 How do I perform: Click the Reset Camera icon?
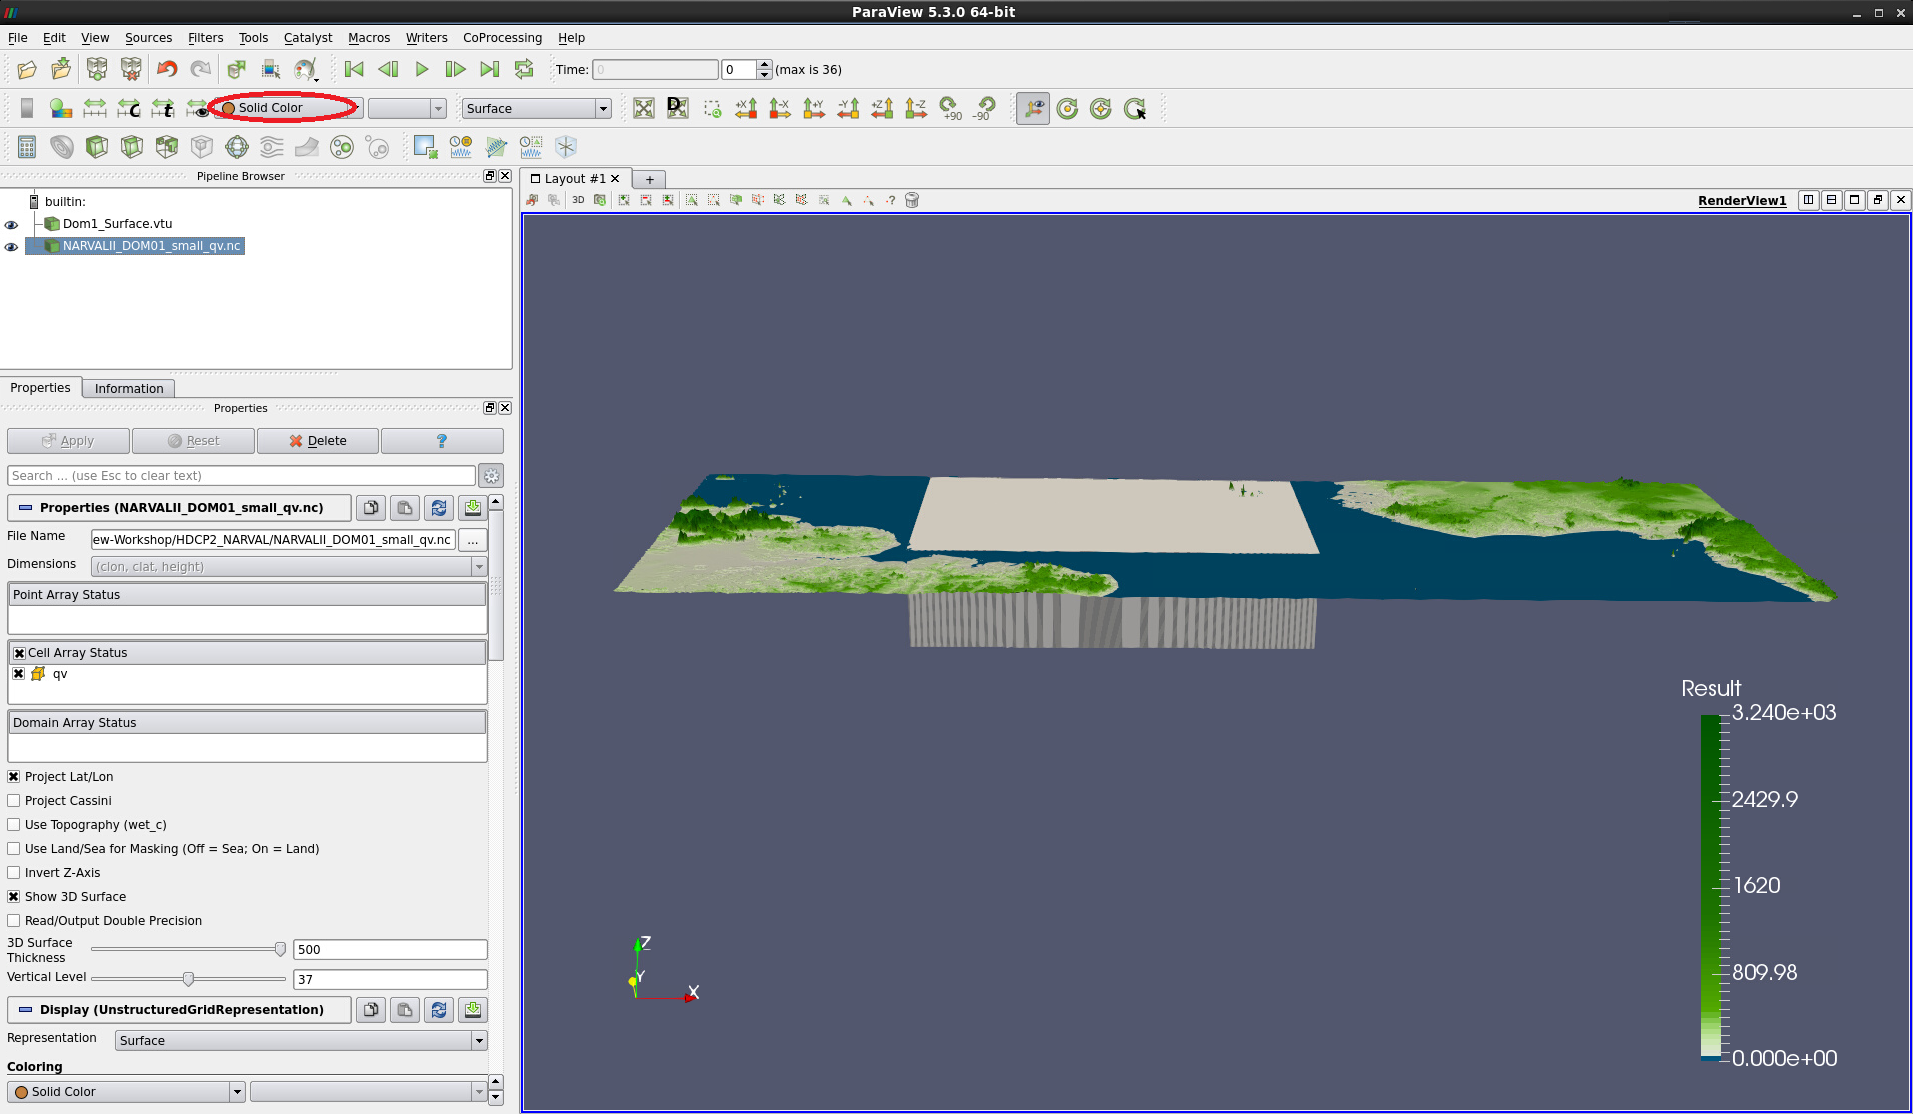644,108
